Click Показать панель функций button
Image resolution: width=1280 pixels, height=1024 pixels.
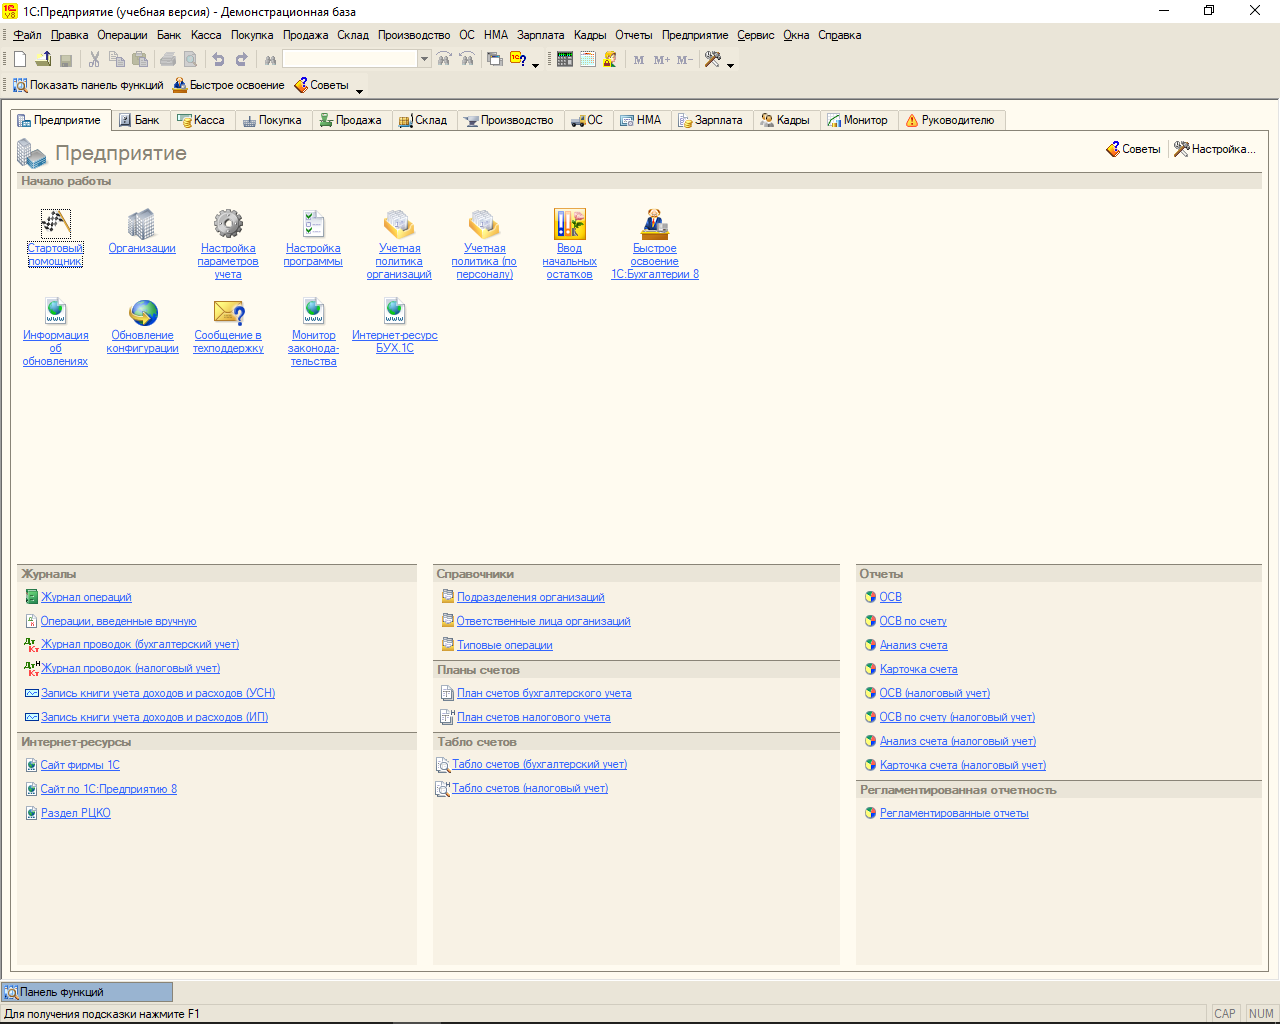88,85
